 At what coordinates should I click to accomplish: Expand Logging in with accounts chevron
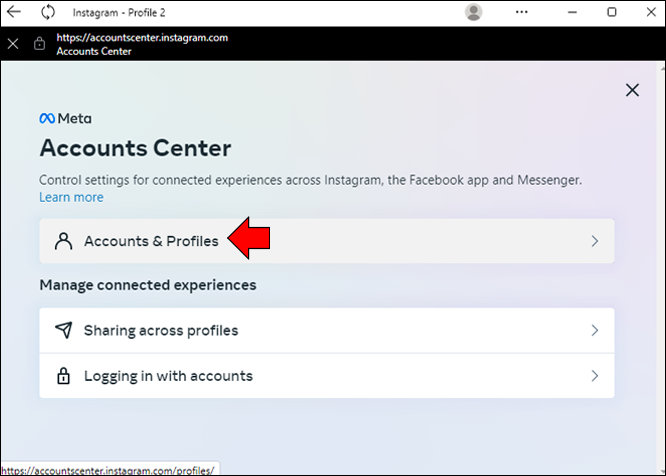(594, 376)
